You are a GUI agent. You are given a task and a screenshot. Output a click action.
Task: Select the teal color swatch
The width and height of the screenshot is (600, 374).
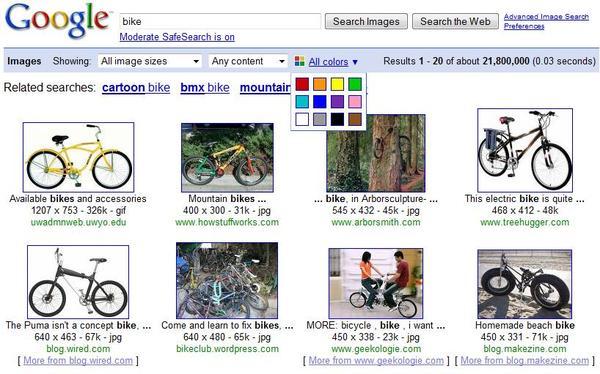(x=302, y=101)
